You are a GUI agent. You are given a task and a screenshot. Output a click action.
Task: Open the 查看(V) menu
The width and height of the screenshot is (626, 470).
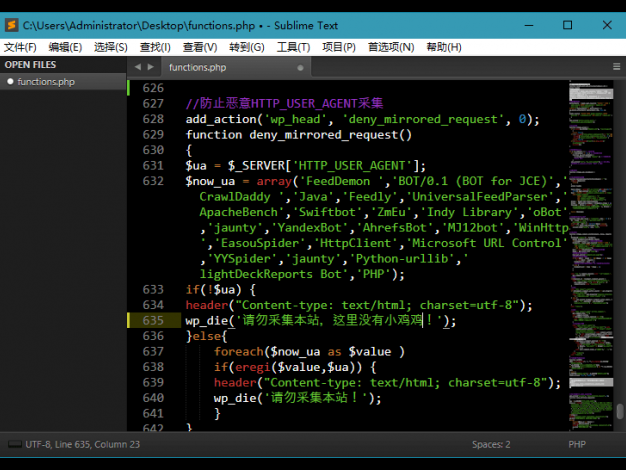tap(200, 47)
